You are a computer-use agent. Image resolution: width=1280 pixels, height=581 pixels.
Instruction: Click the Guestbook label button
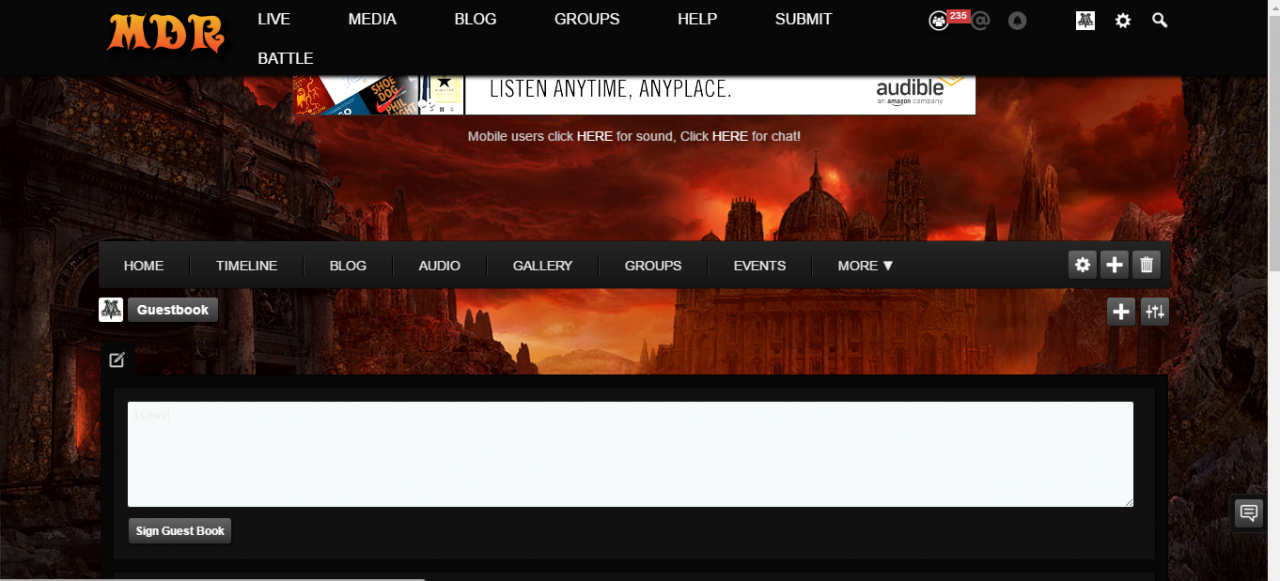173,310
